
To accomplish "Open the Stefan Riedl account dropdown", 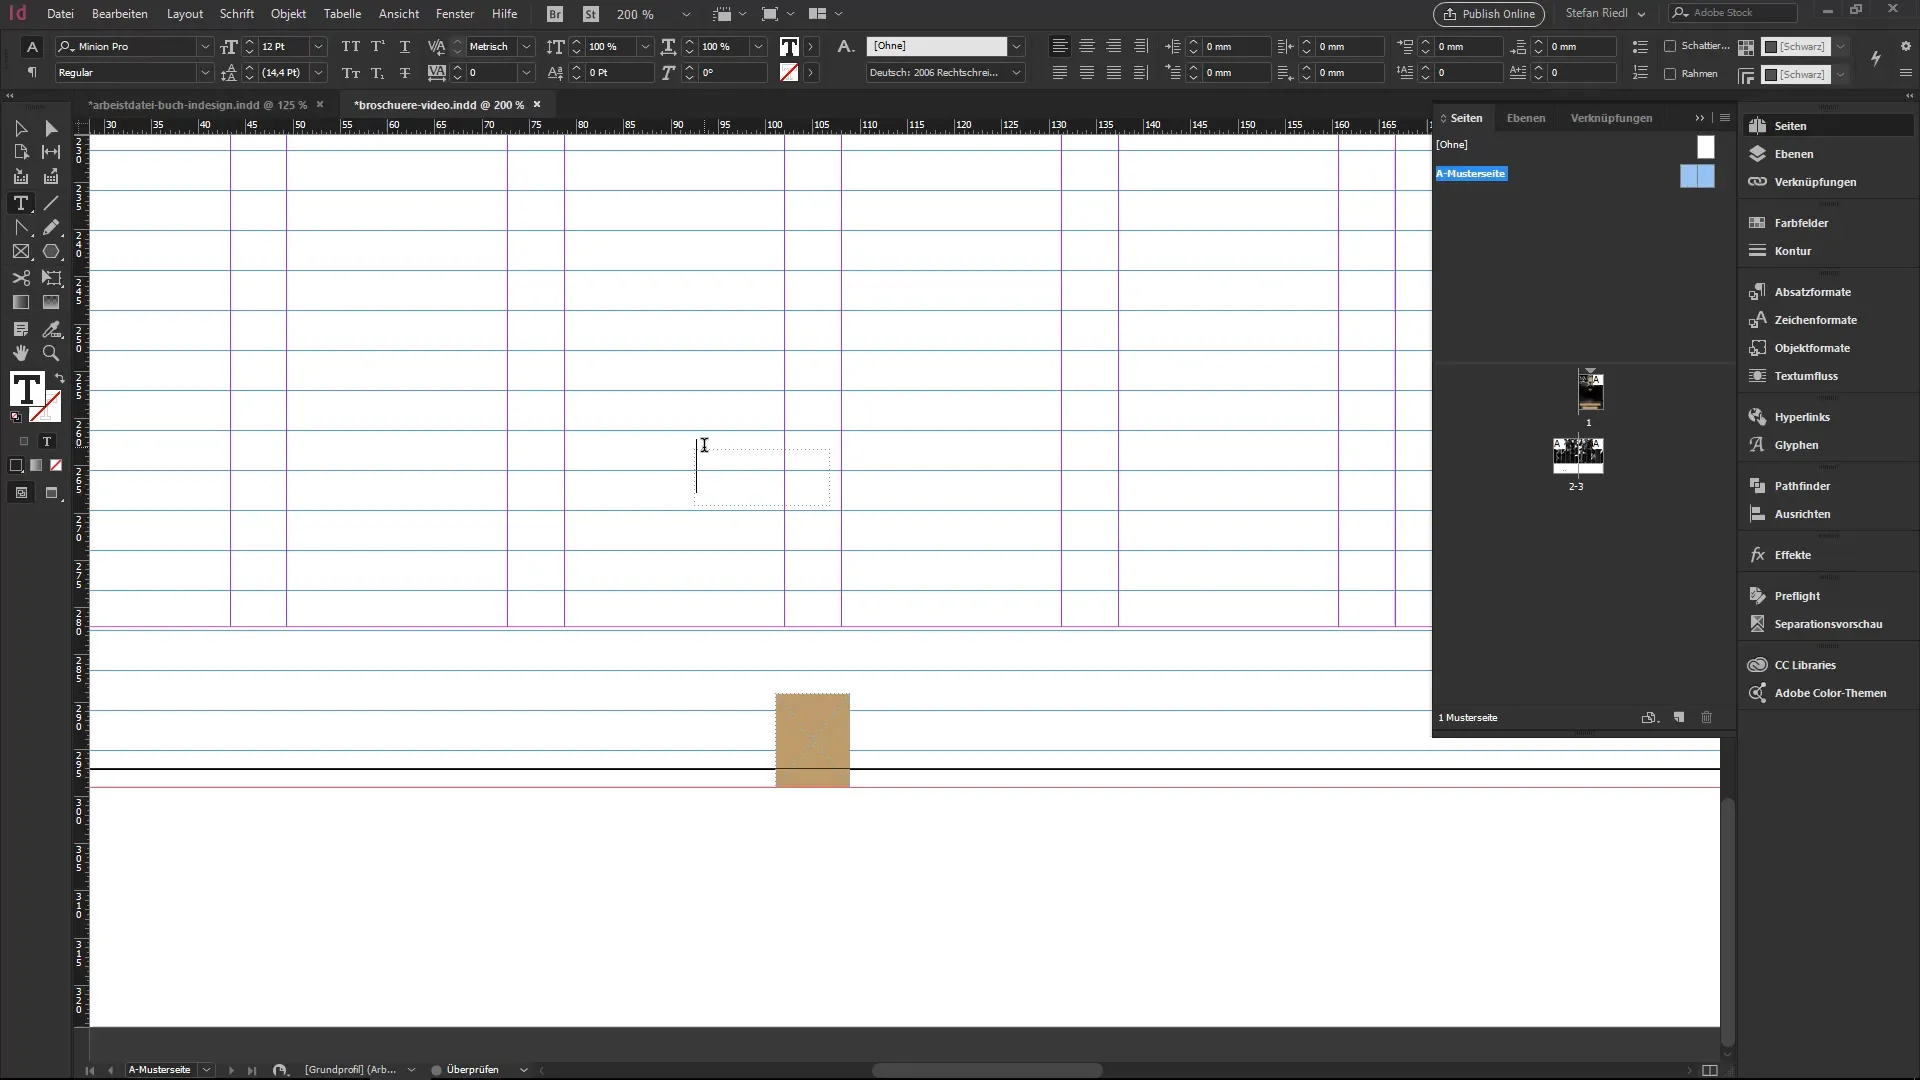I will click(x=1606, y=13).
